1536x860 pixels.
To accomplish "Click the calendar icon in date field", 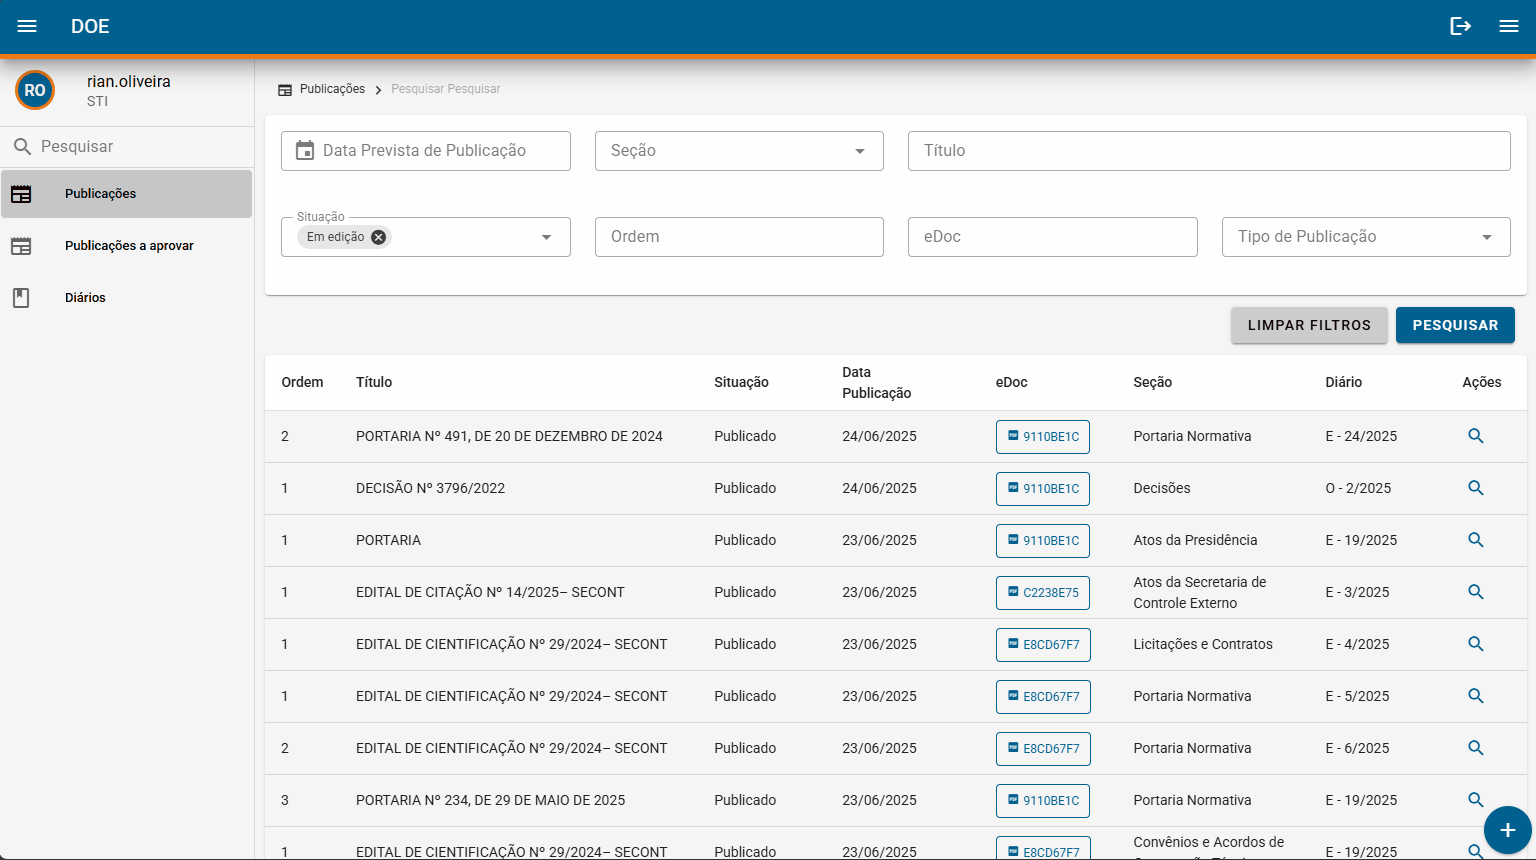I will pos(305,151).
